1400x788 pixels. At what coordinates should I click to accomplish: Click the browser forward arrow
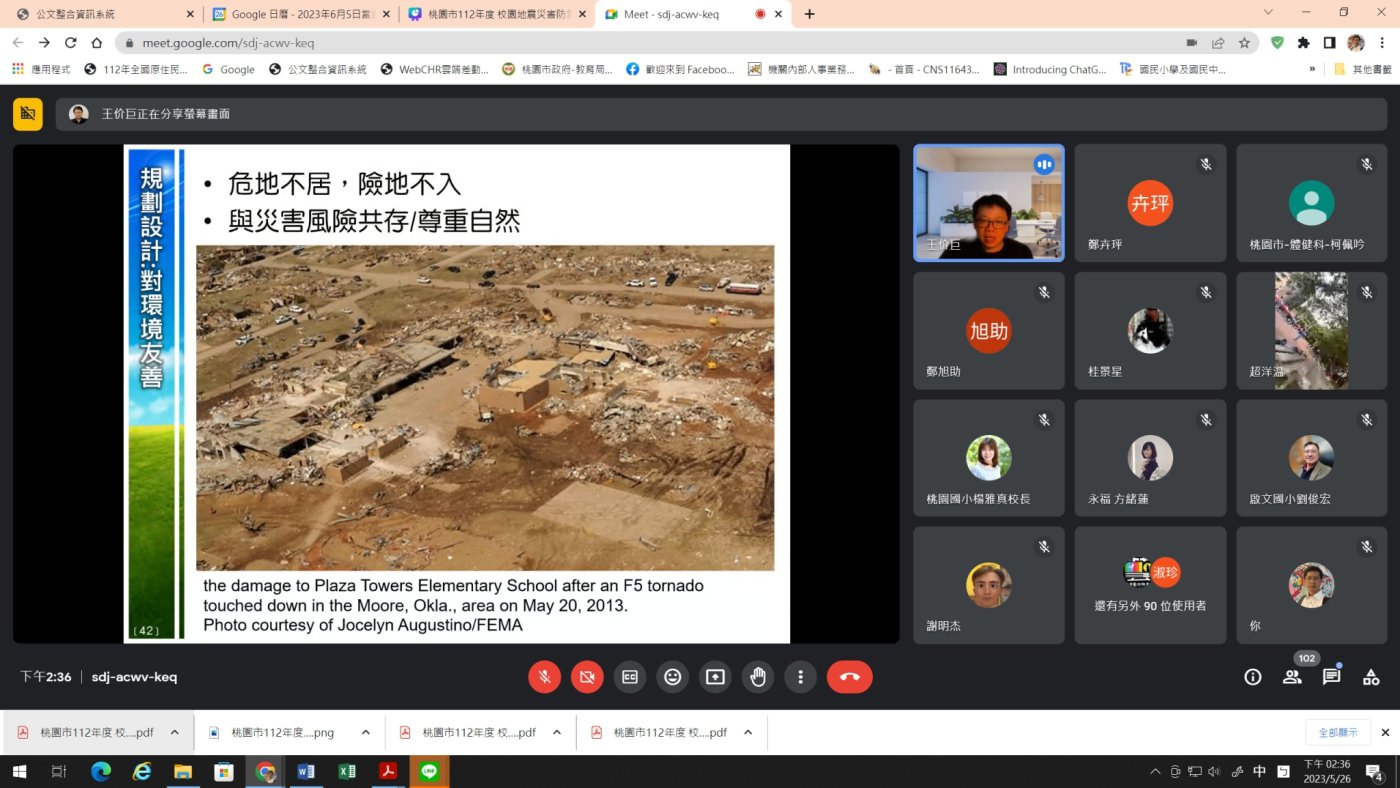pos(44,43)
